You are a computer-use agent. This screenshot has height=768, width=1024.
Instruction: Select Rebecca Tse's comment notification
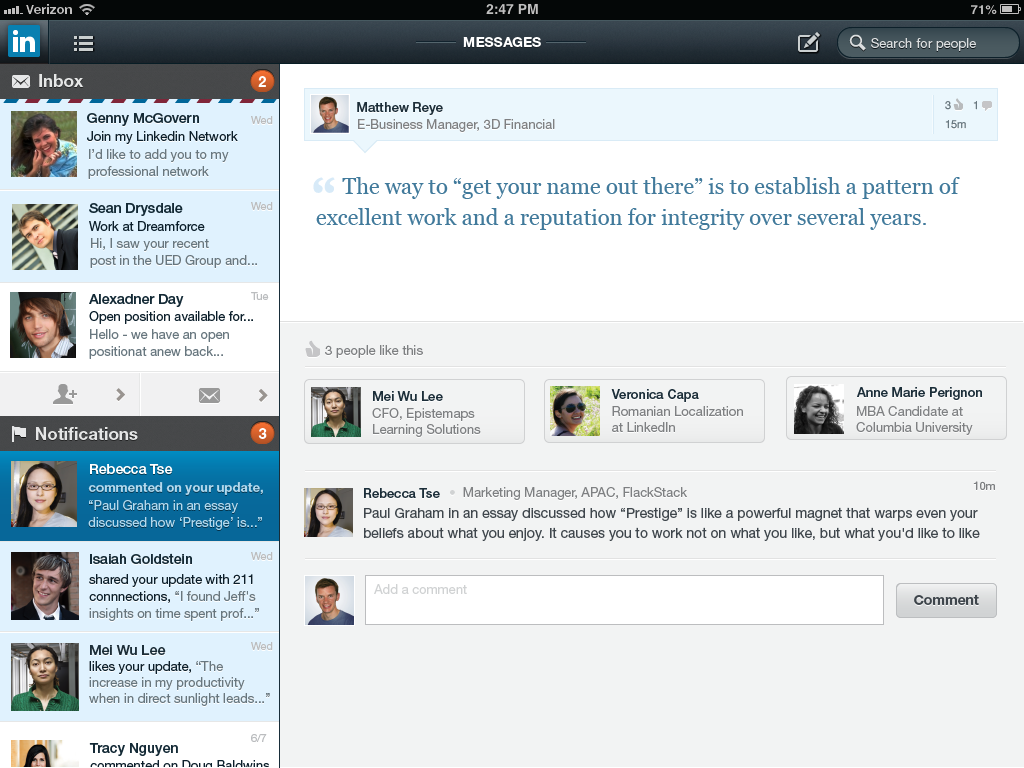click(x=140, y=496)
